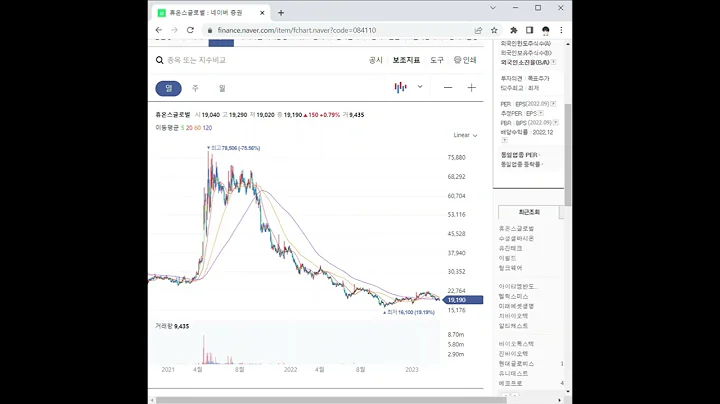Open the 도구 menu
This screenshot has height=404, width=720.
[x=437, y=60]
